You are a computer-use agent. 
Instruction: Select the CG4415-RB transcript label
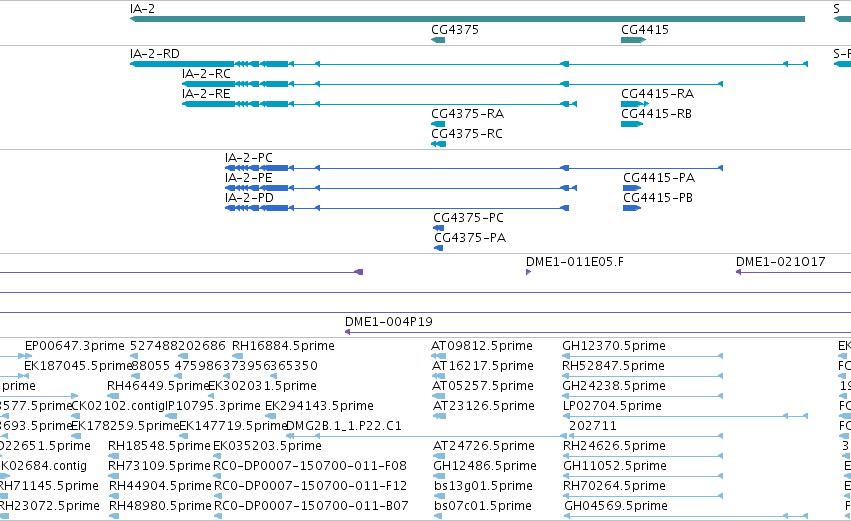[x=656, y=114]
